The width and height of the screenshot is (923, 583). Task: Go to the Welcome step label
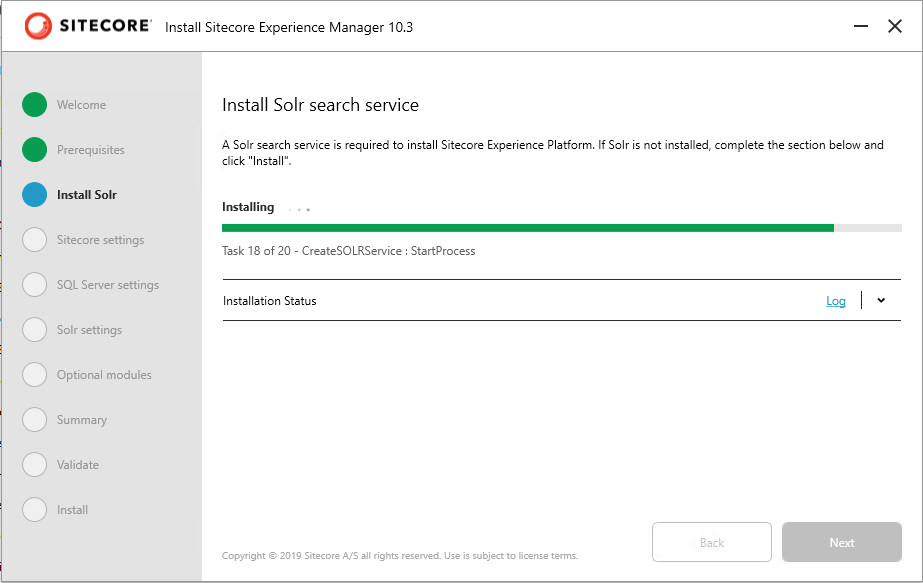tap(81, 105)
